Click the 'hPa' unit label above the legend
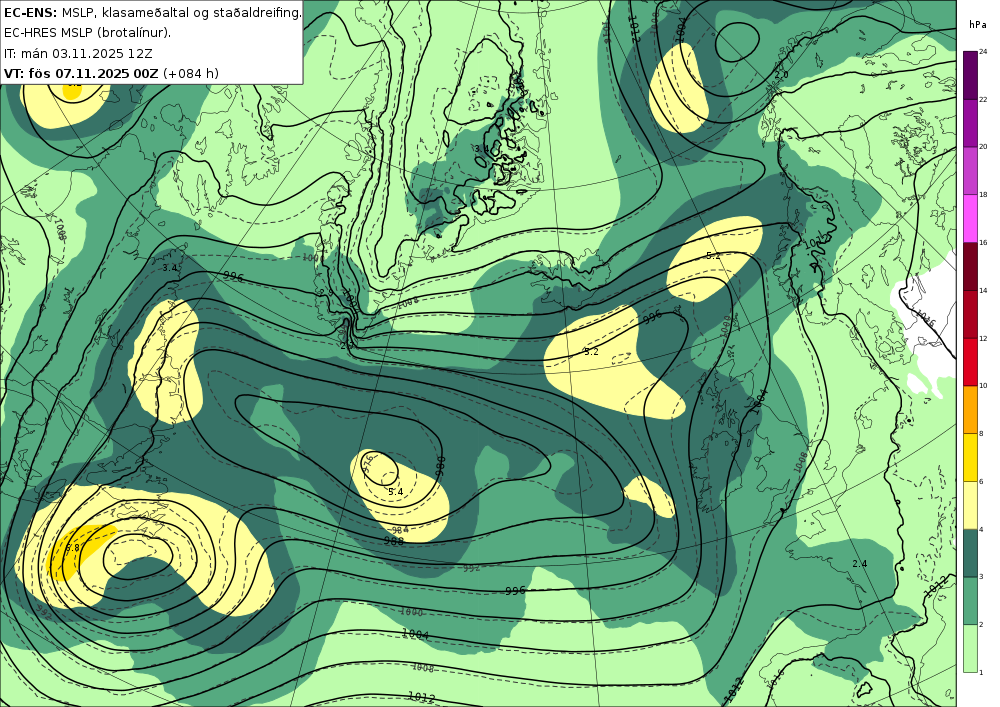 click(x=977, y=25)
